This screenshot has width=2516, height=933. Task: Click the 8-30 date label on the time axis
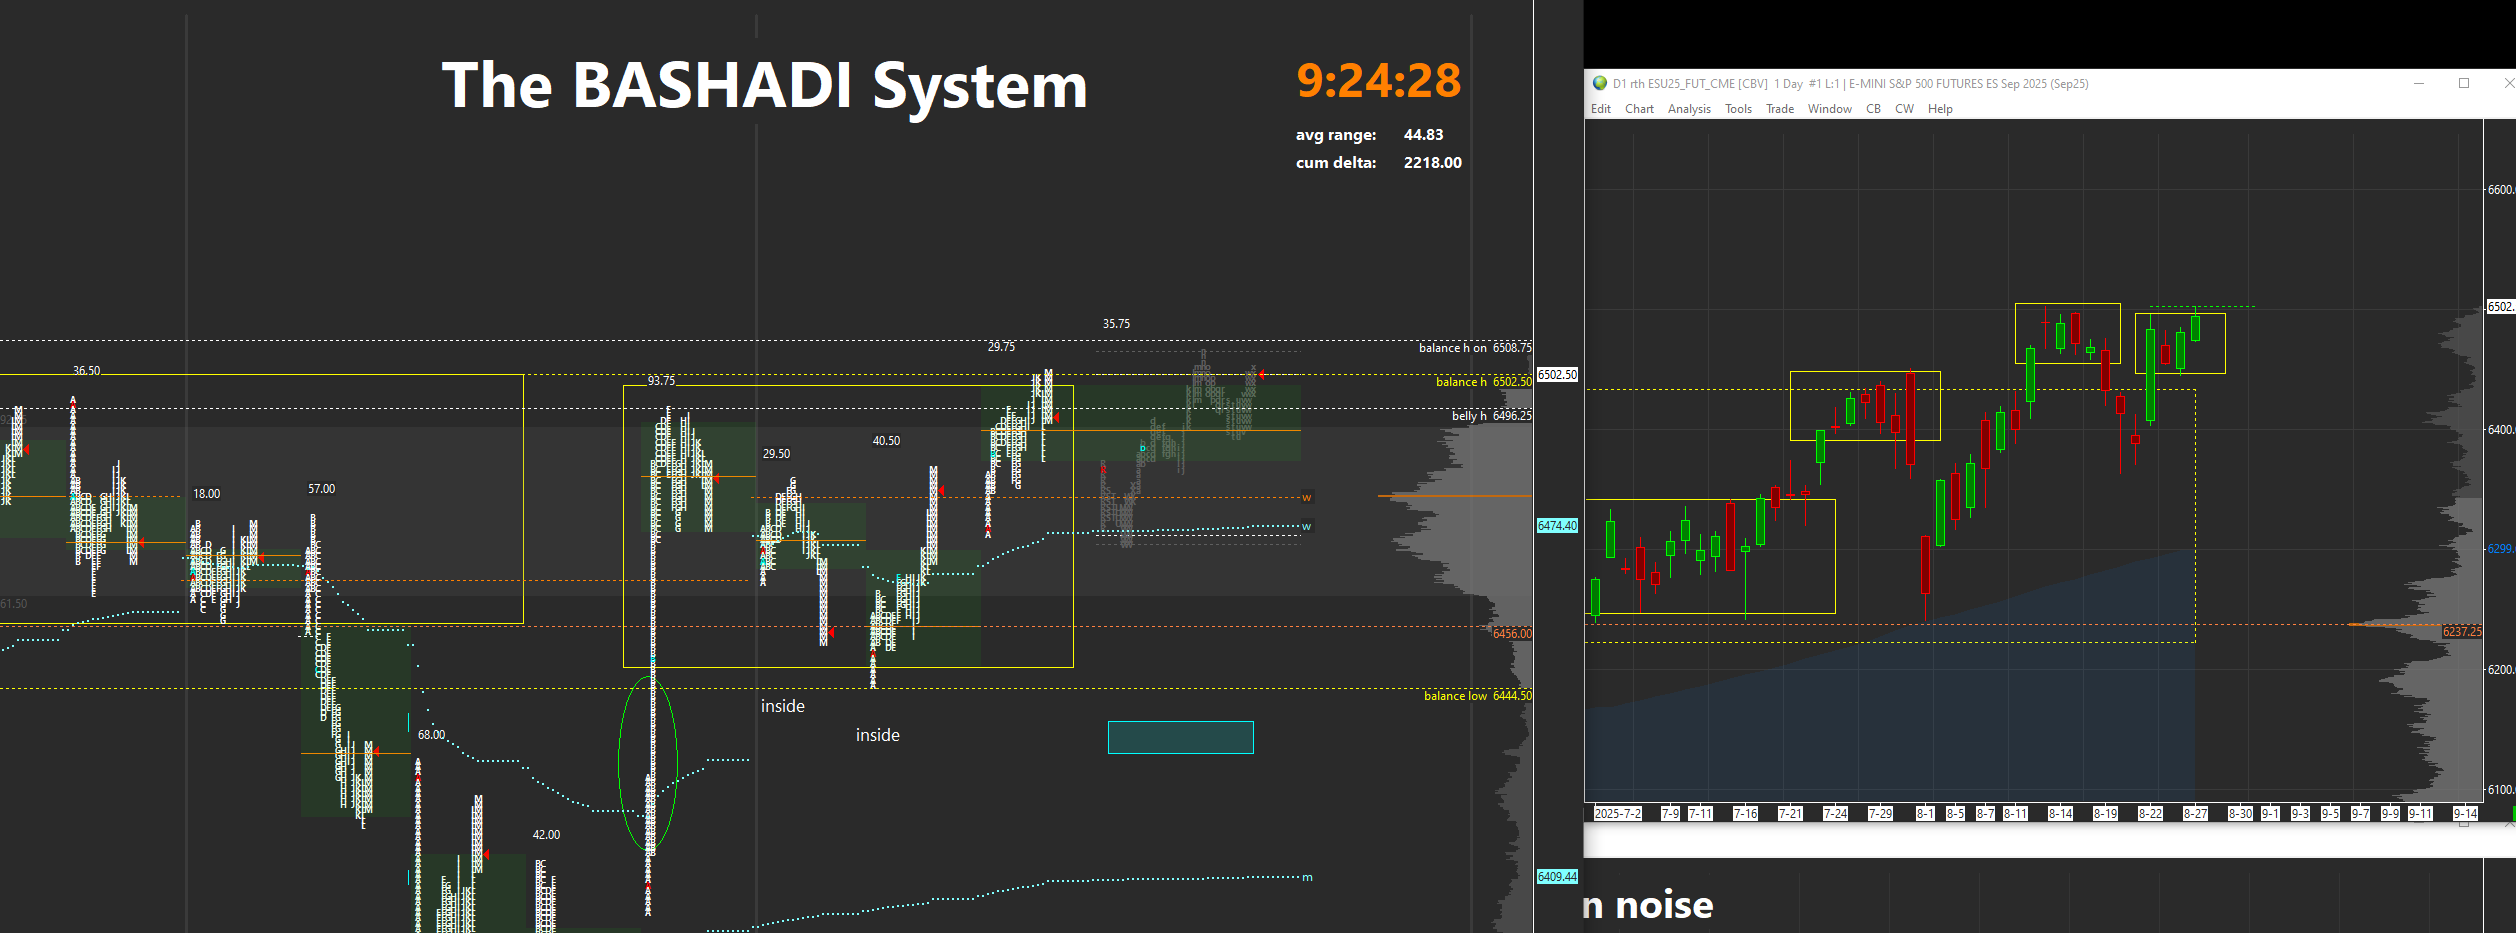[x=2240, y=814]
